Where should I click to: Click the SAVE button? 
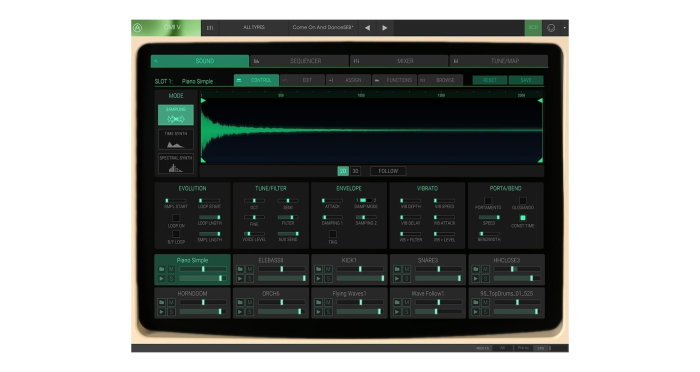pyautogui.click(x=526, y=80)
